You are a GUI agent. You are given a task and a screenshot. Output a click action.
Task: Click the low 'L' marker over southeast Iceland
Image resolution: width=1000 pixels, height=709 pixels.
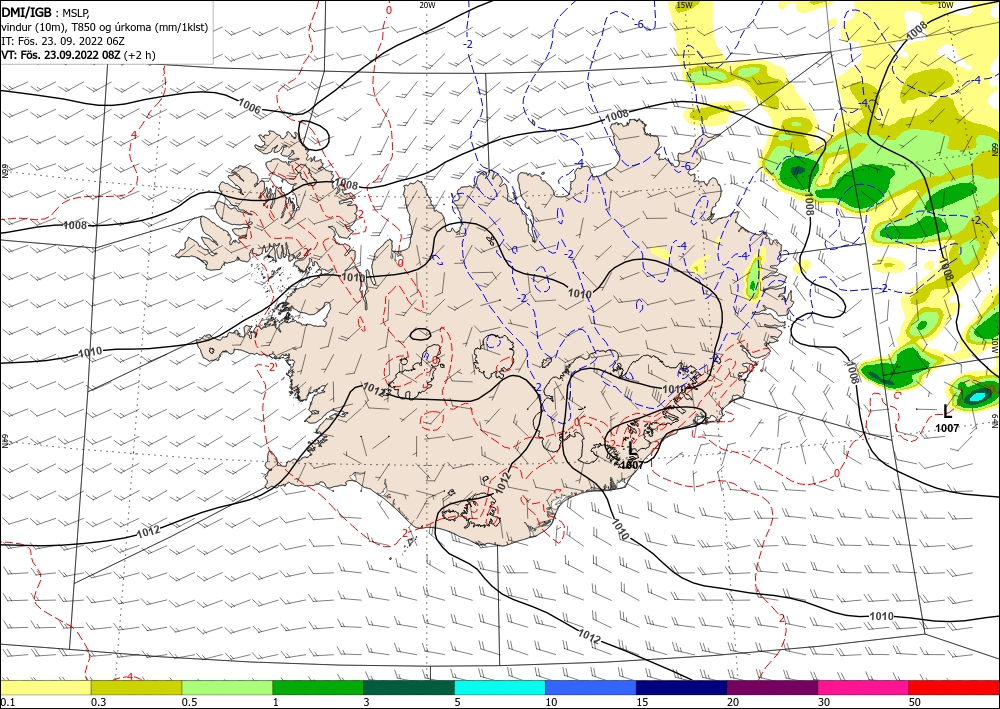[x=631, y=449]
